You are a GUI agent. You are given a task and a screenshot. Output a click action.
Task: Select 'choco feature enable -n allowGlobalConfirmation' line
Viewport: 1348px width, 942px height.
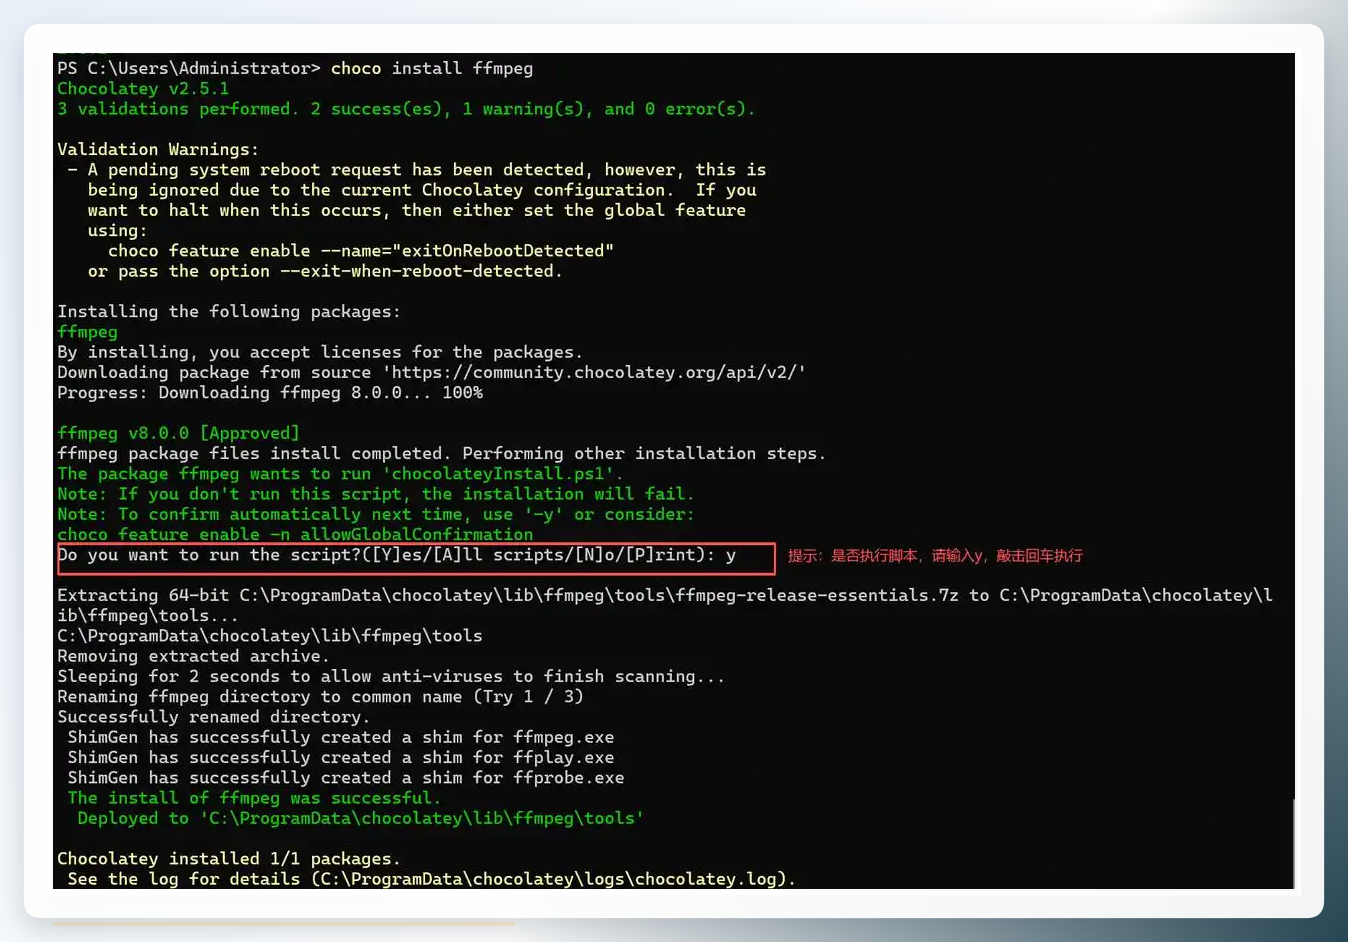[x=295, y=534]
